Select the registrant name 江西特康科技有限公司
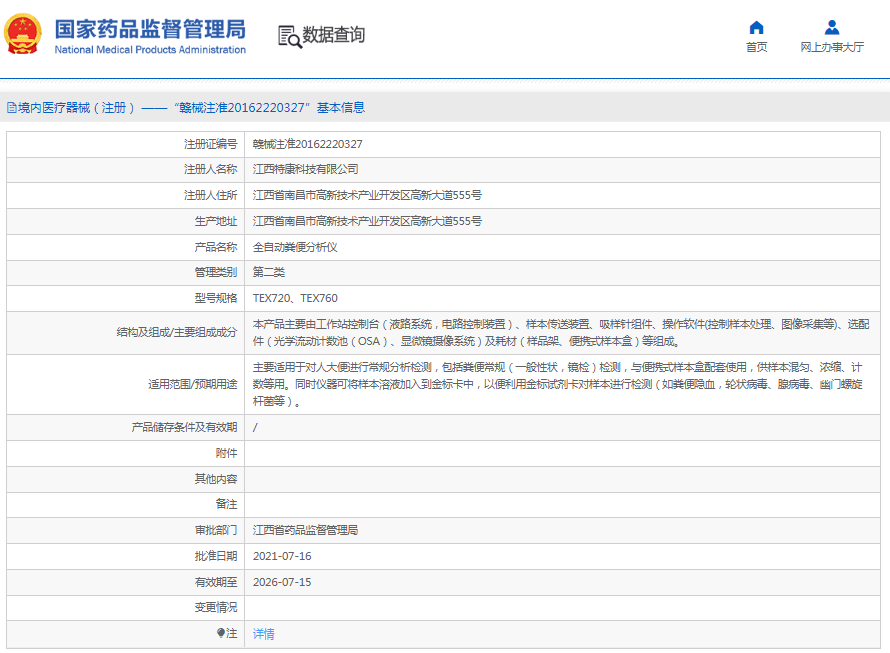 pyautogui.click(x=305, y=169)
